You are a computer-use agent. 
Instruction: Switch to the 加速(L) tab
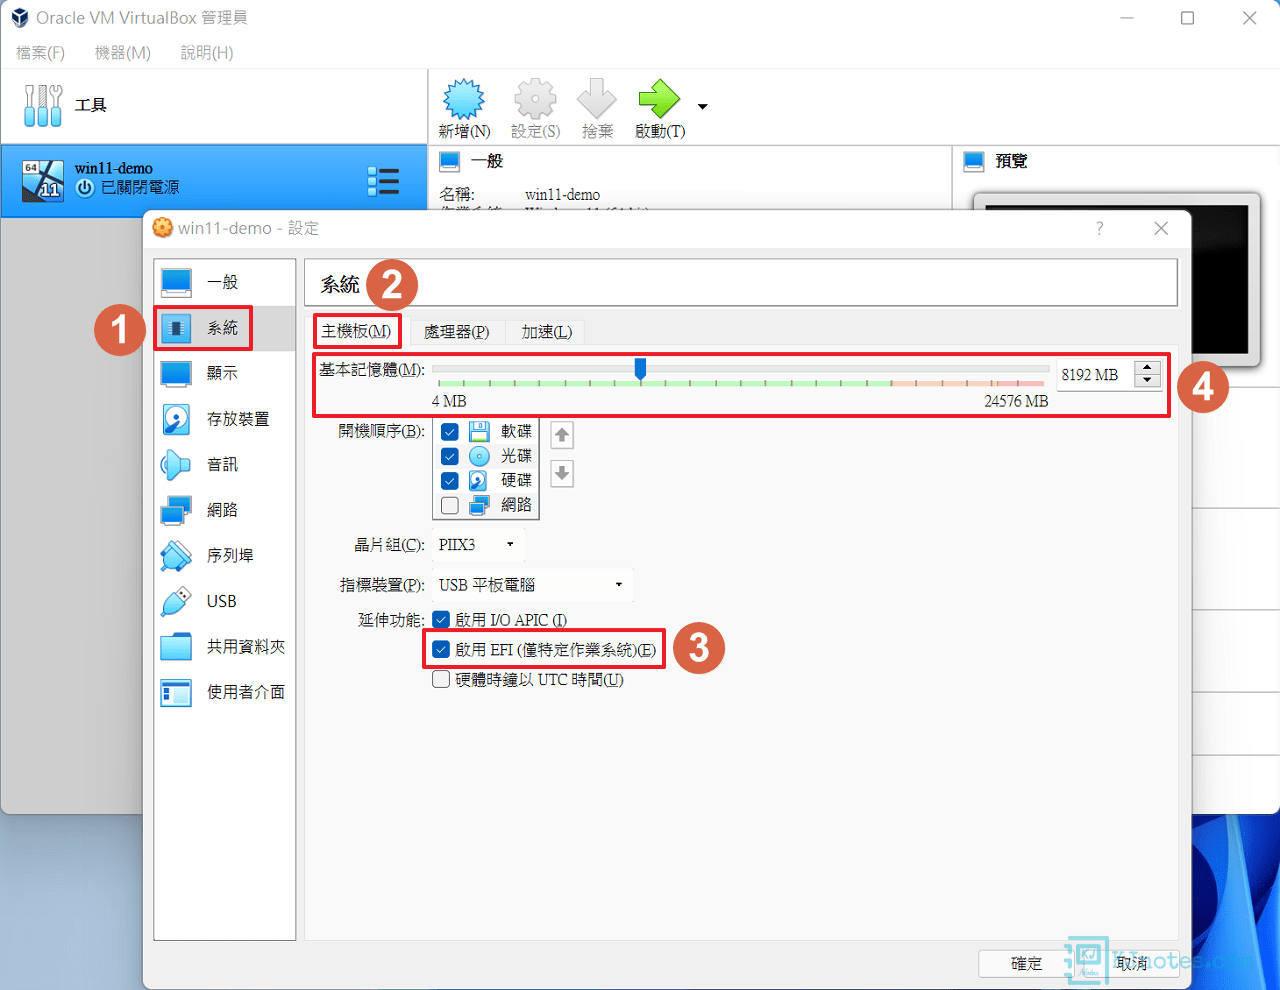[x=546, y=331]
